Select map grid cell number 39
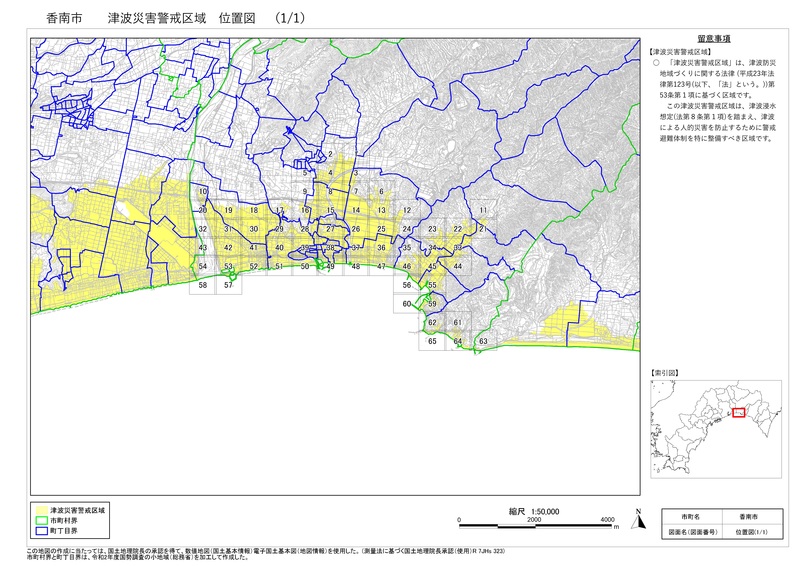The width and height of the screenshot is (800, 566). (x=304, y=247)
